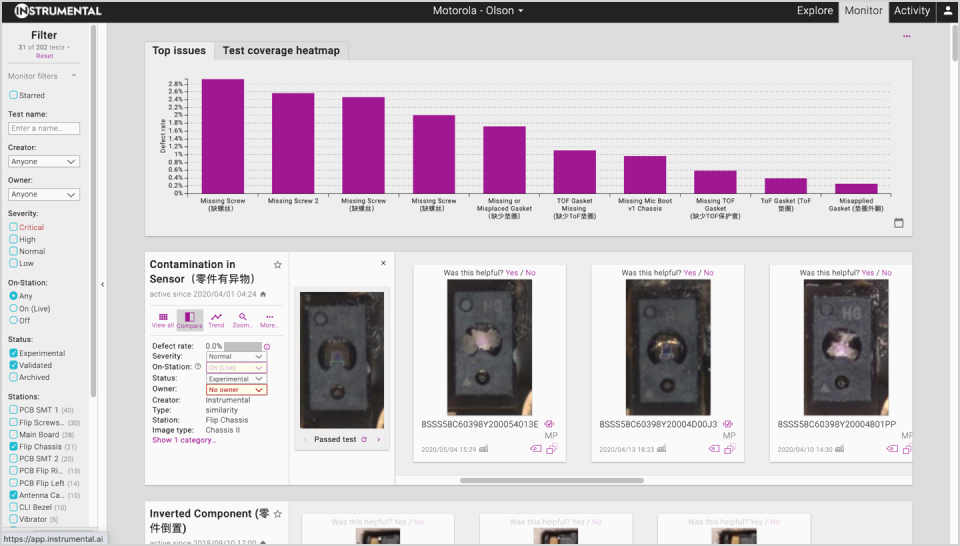Viewport: 960px width, 546px height.
Task: Close the Passed test comparison panel
Action: tap(383, 263)
